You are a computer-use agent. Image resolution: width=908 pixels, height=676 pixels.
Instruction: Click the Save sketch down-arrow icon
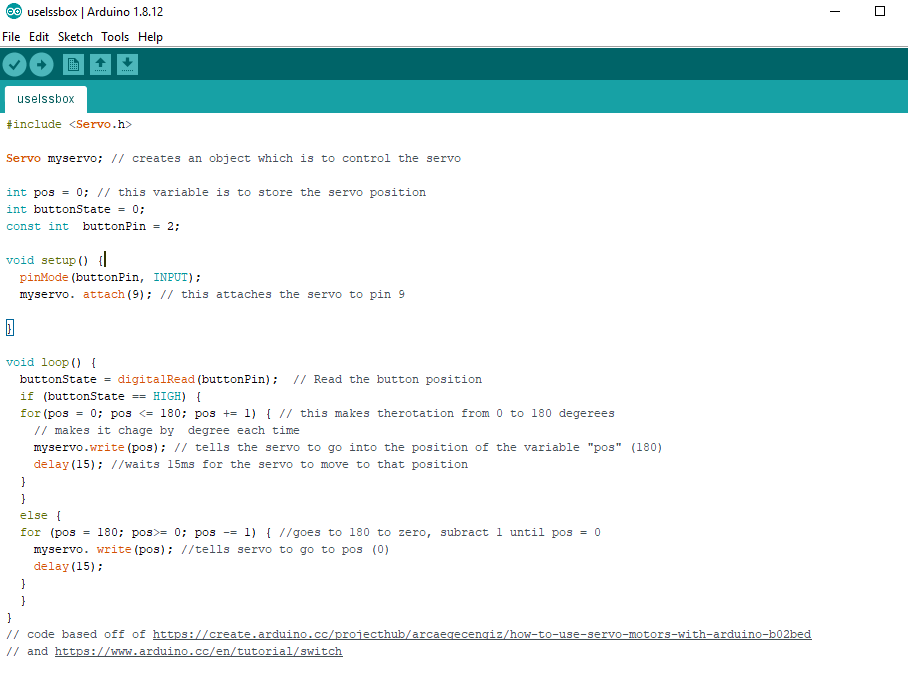coord(127,65)
